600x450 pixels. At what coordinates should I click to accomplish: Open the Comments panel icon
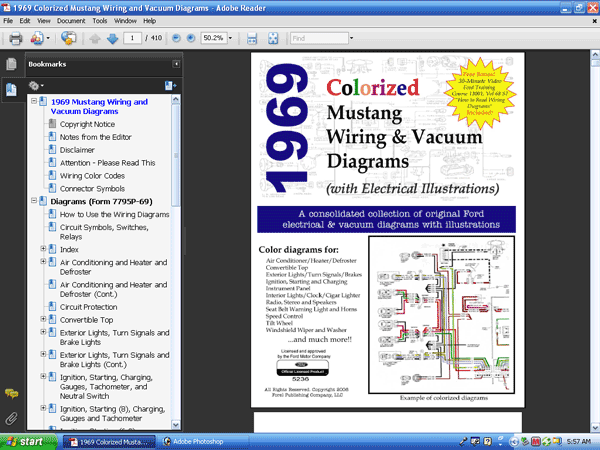coord(11,393)
